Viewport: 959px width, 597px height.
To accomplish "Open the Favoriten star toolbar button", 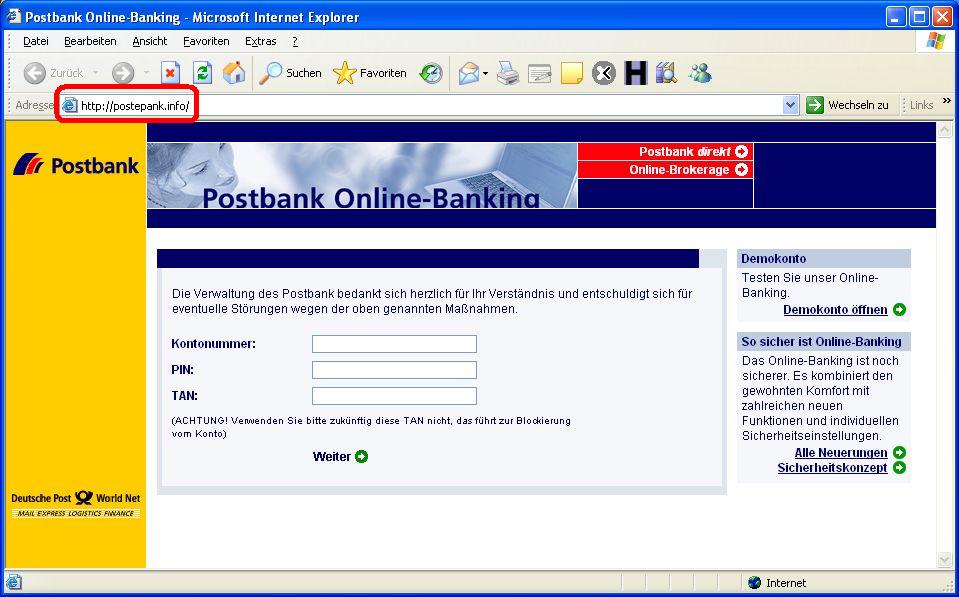I will 369,73.
